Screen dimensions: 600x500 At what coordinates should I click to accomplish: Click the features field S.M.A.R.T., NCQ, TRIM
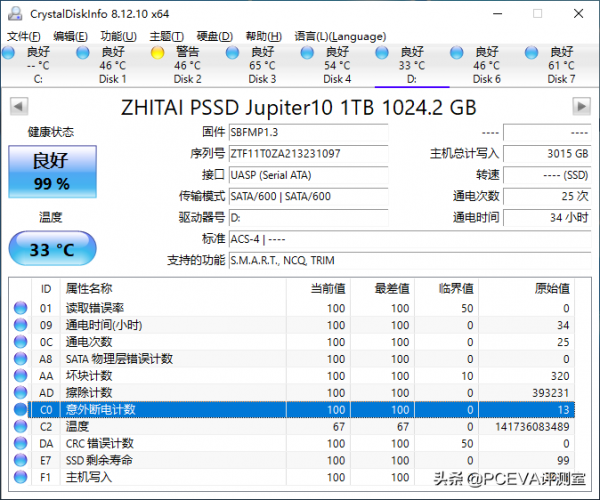click(x=410, y=261)
